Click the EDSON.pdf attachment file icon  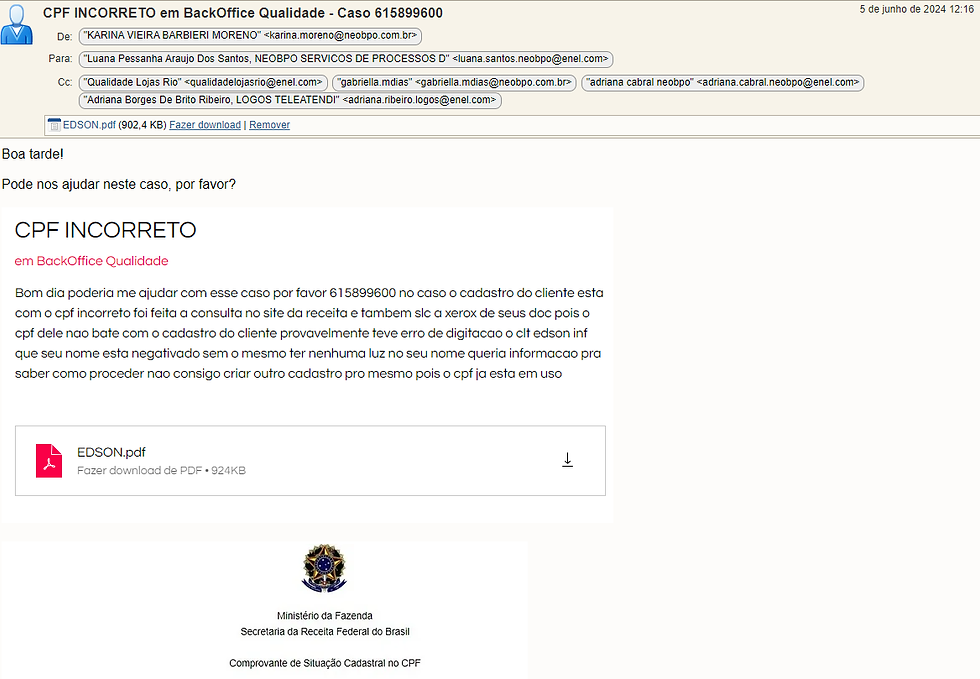pyautogui.click(x=54, y=125)
